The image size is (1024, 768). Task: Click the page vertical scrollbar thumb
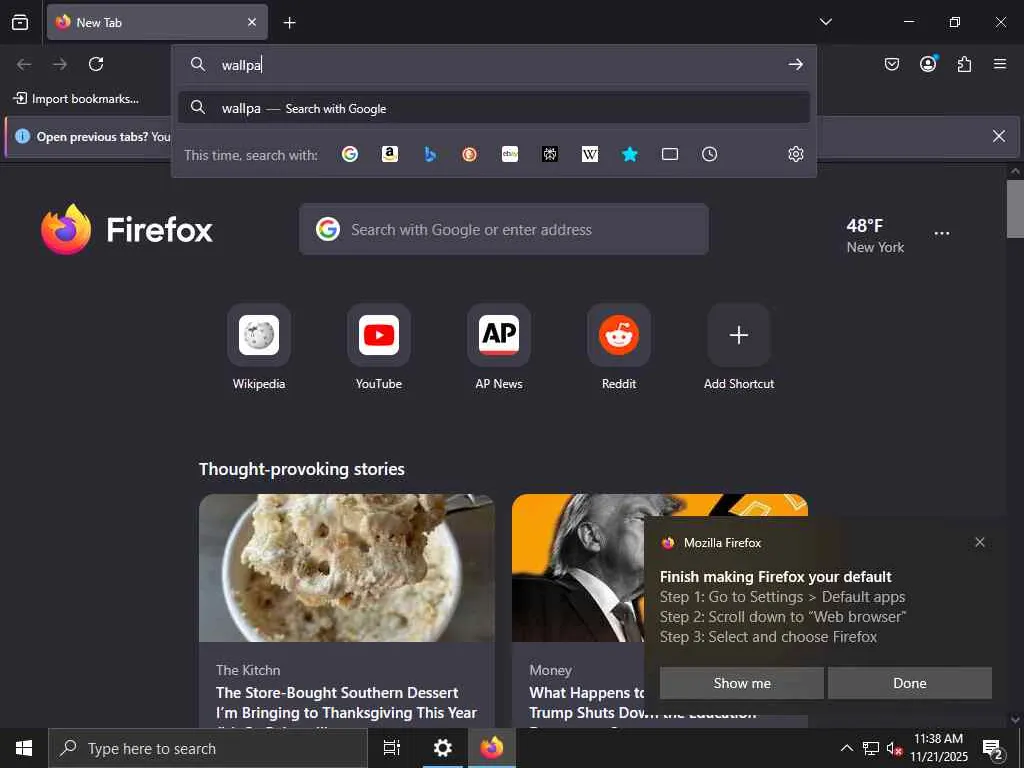point(1015,209)
